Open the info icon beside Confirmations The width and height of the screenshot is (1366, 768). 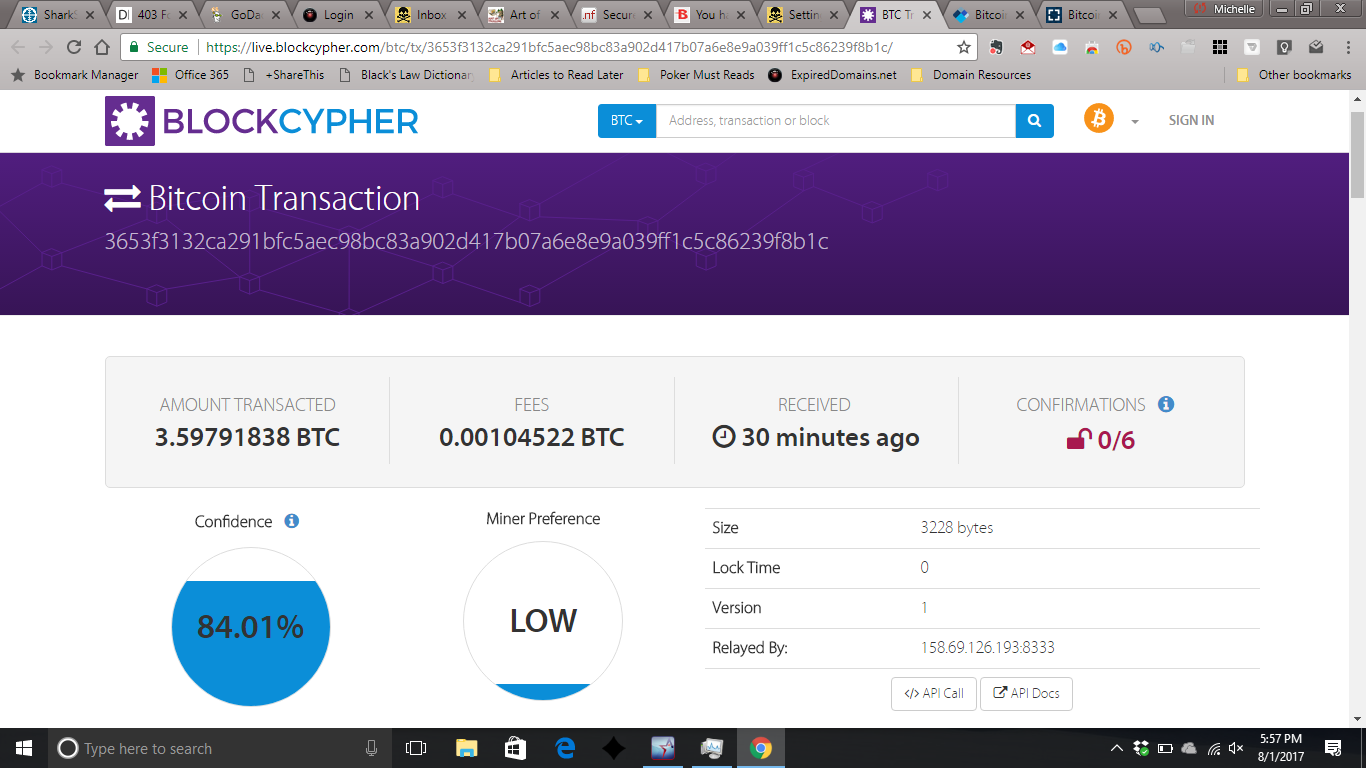pyautogui.click(x=1166, y=404)
